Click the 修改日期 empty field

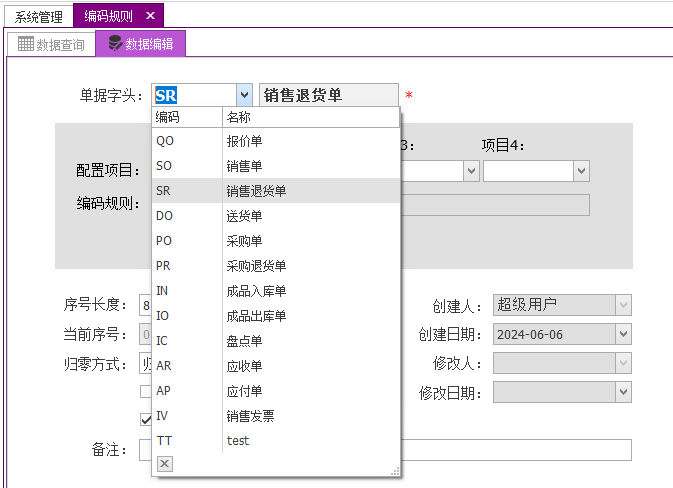tap(554, 392)
